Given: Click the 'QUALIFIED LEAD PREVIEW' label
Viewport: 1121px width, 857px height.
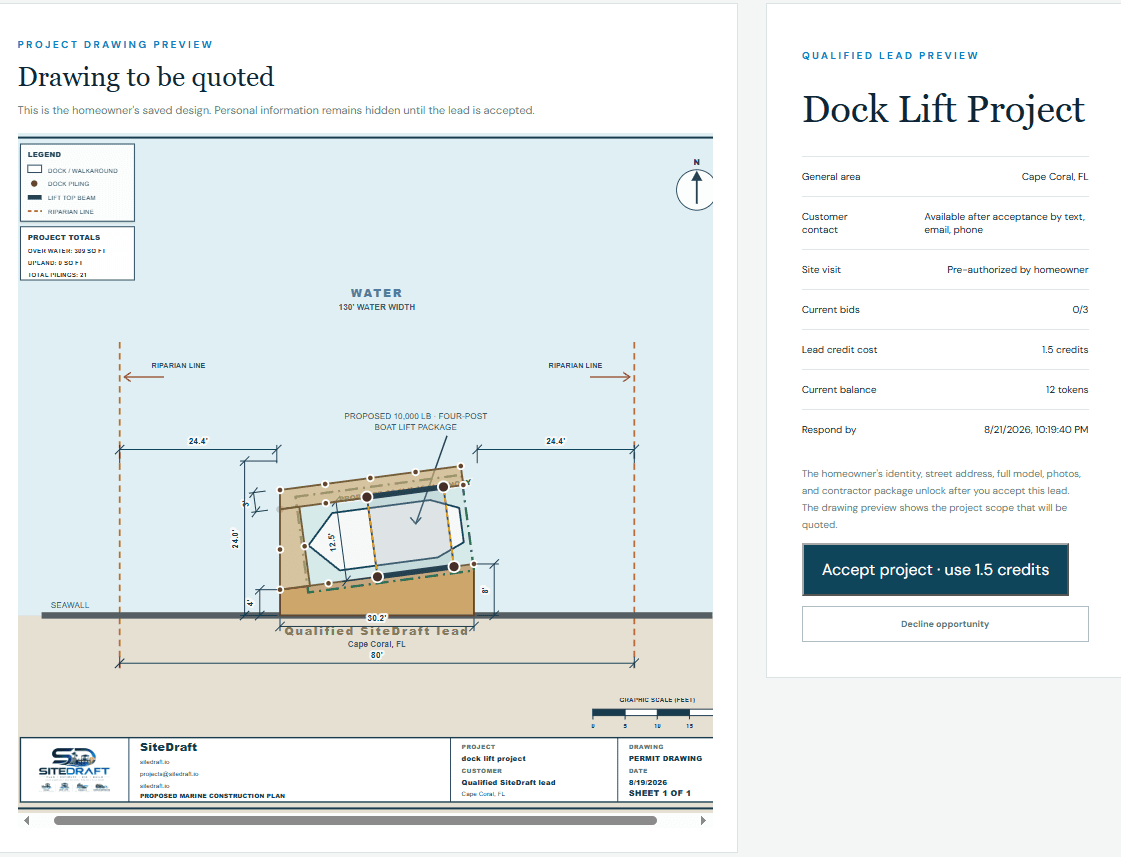Looking at the screenshot, I should tap(890, 56).
